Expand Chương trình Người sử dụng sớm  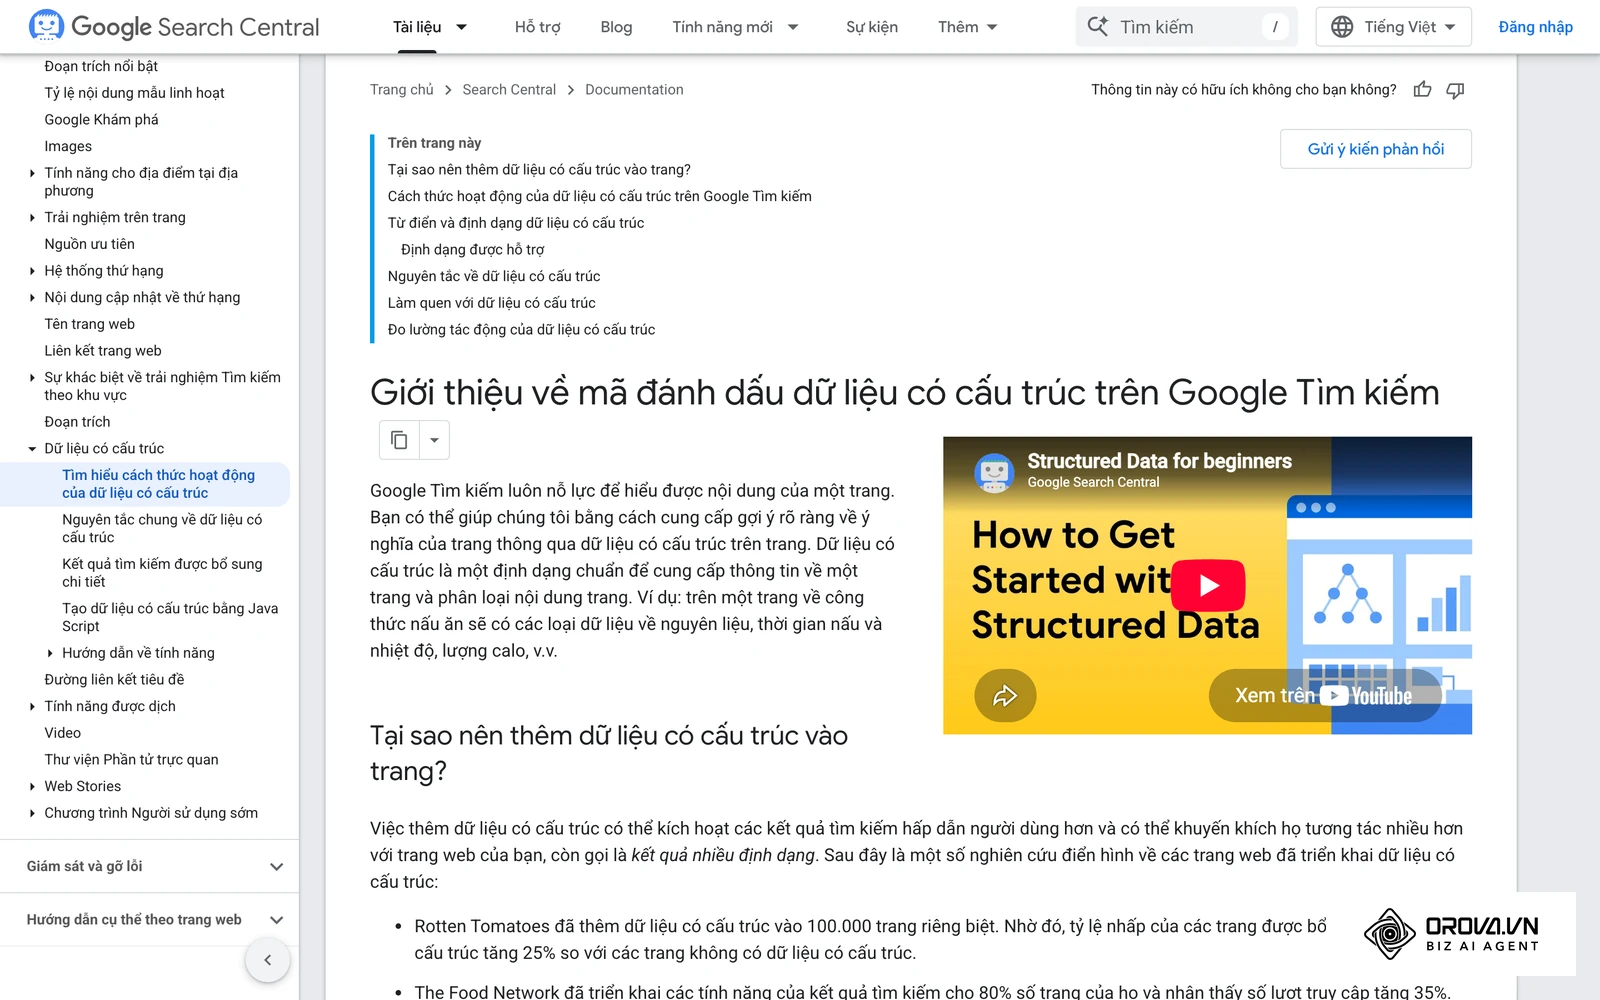click(32, 814)
